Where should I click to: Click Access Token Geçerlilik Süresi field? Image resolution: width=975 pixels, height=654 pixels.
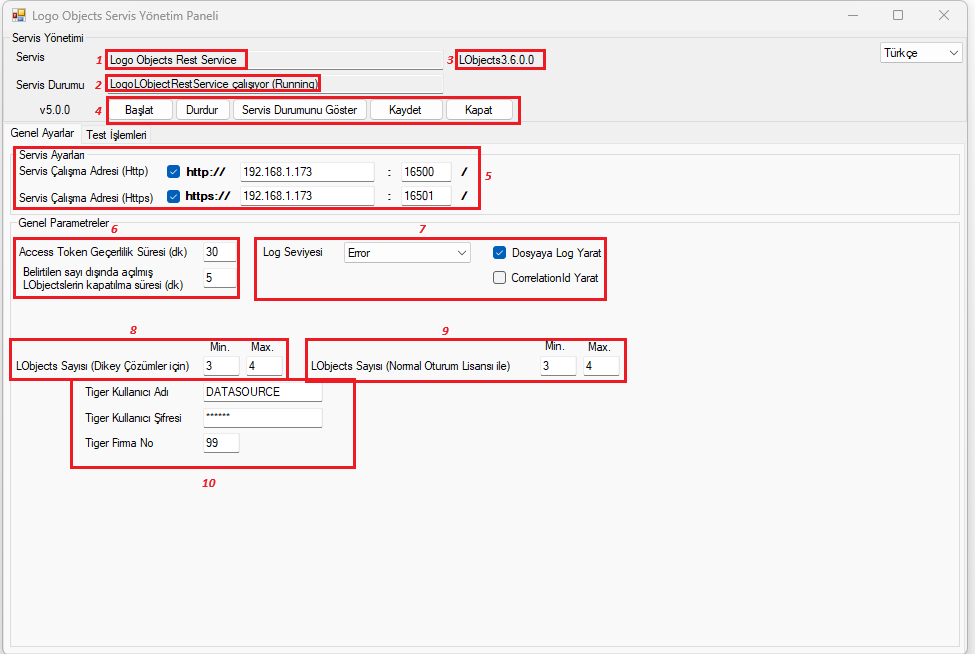(219, 252)
